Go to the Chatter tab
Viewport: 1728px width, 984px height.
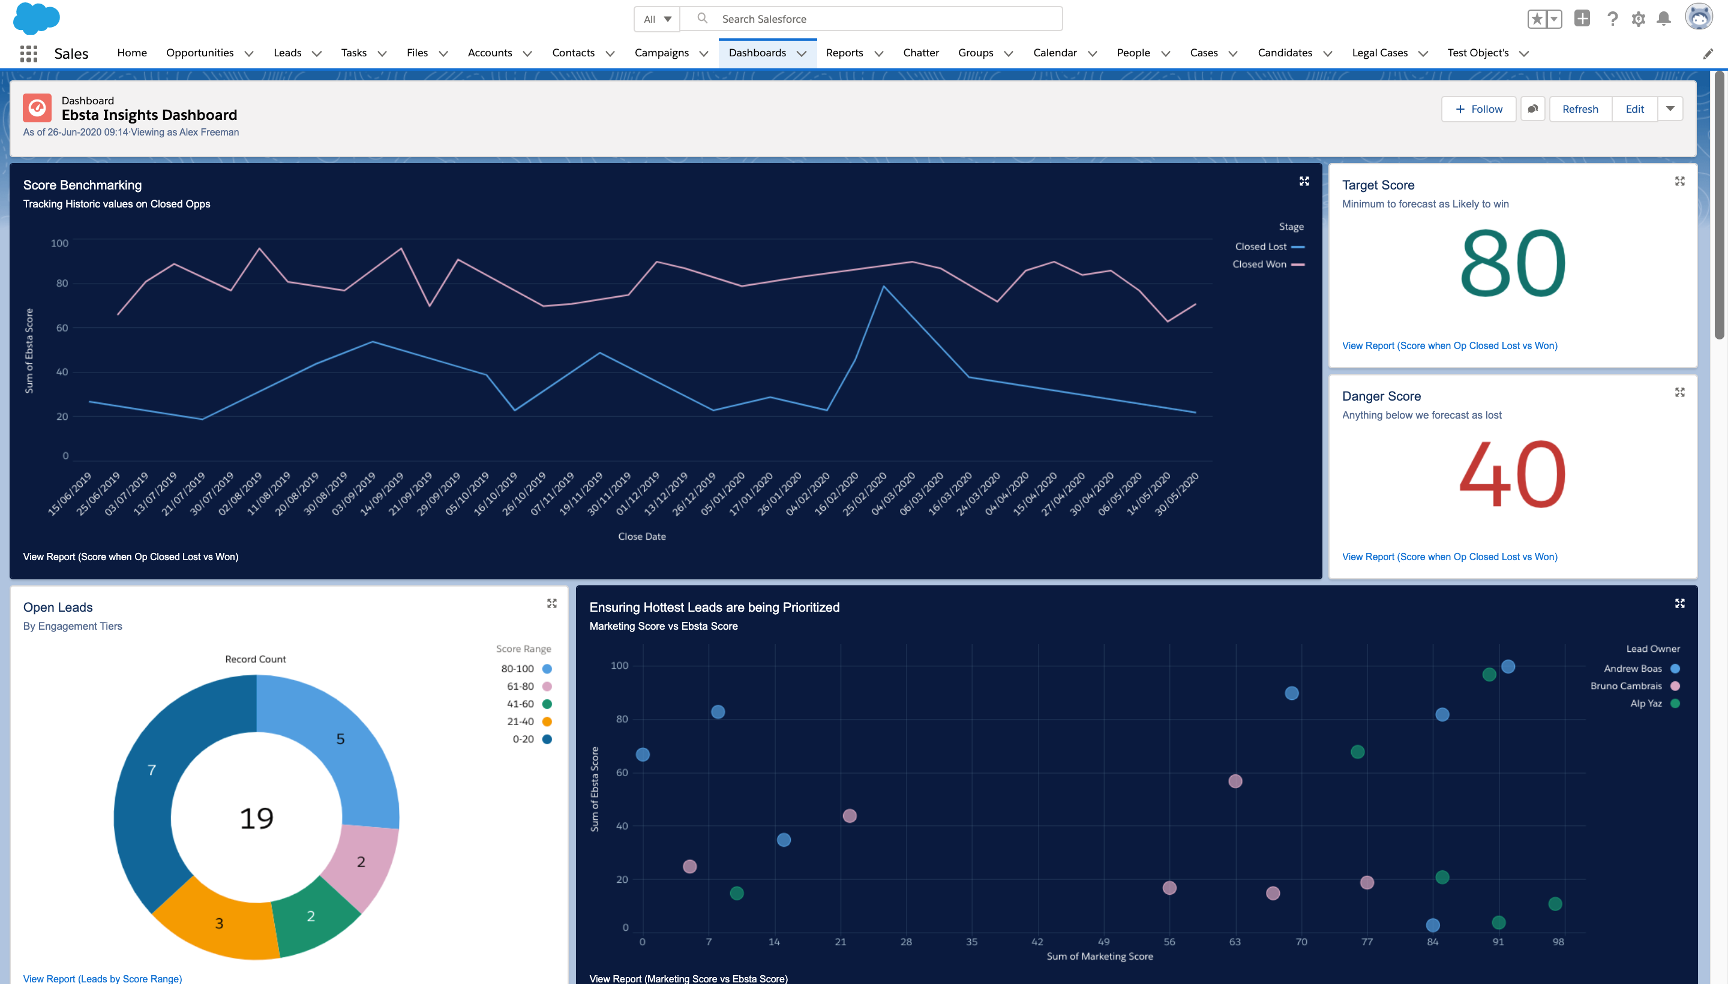(x=920, y=53)
